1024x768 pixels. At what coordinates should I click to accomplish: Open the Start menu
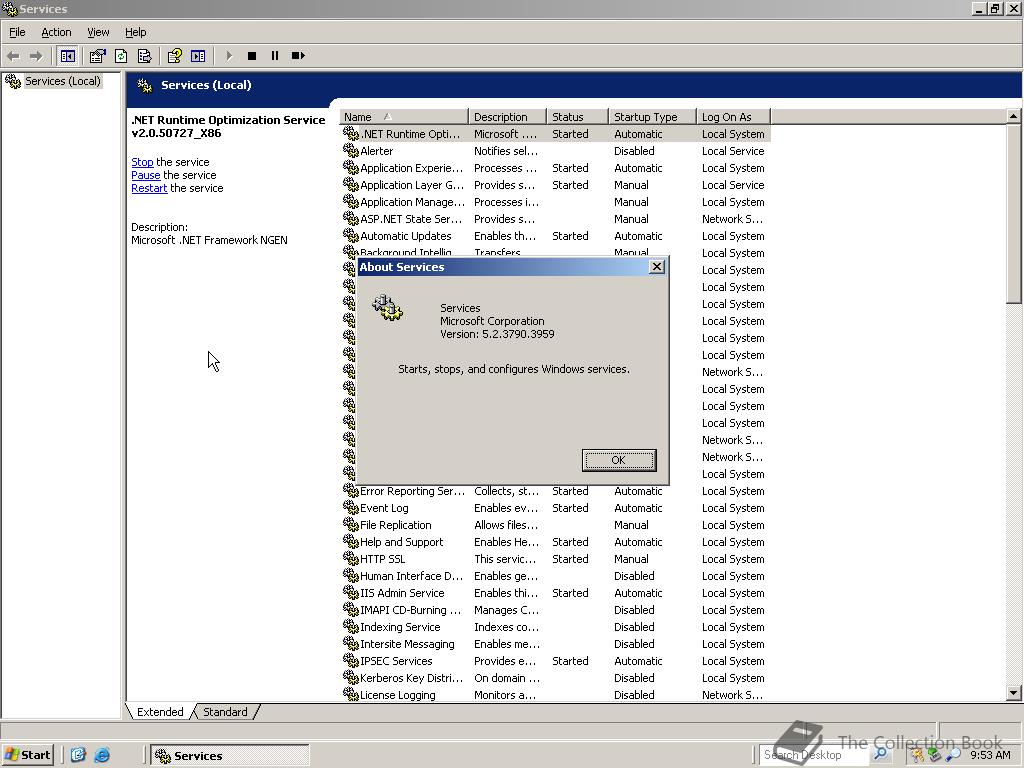[x=28, y=755]
